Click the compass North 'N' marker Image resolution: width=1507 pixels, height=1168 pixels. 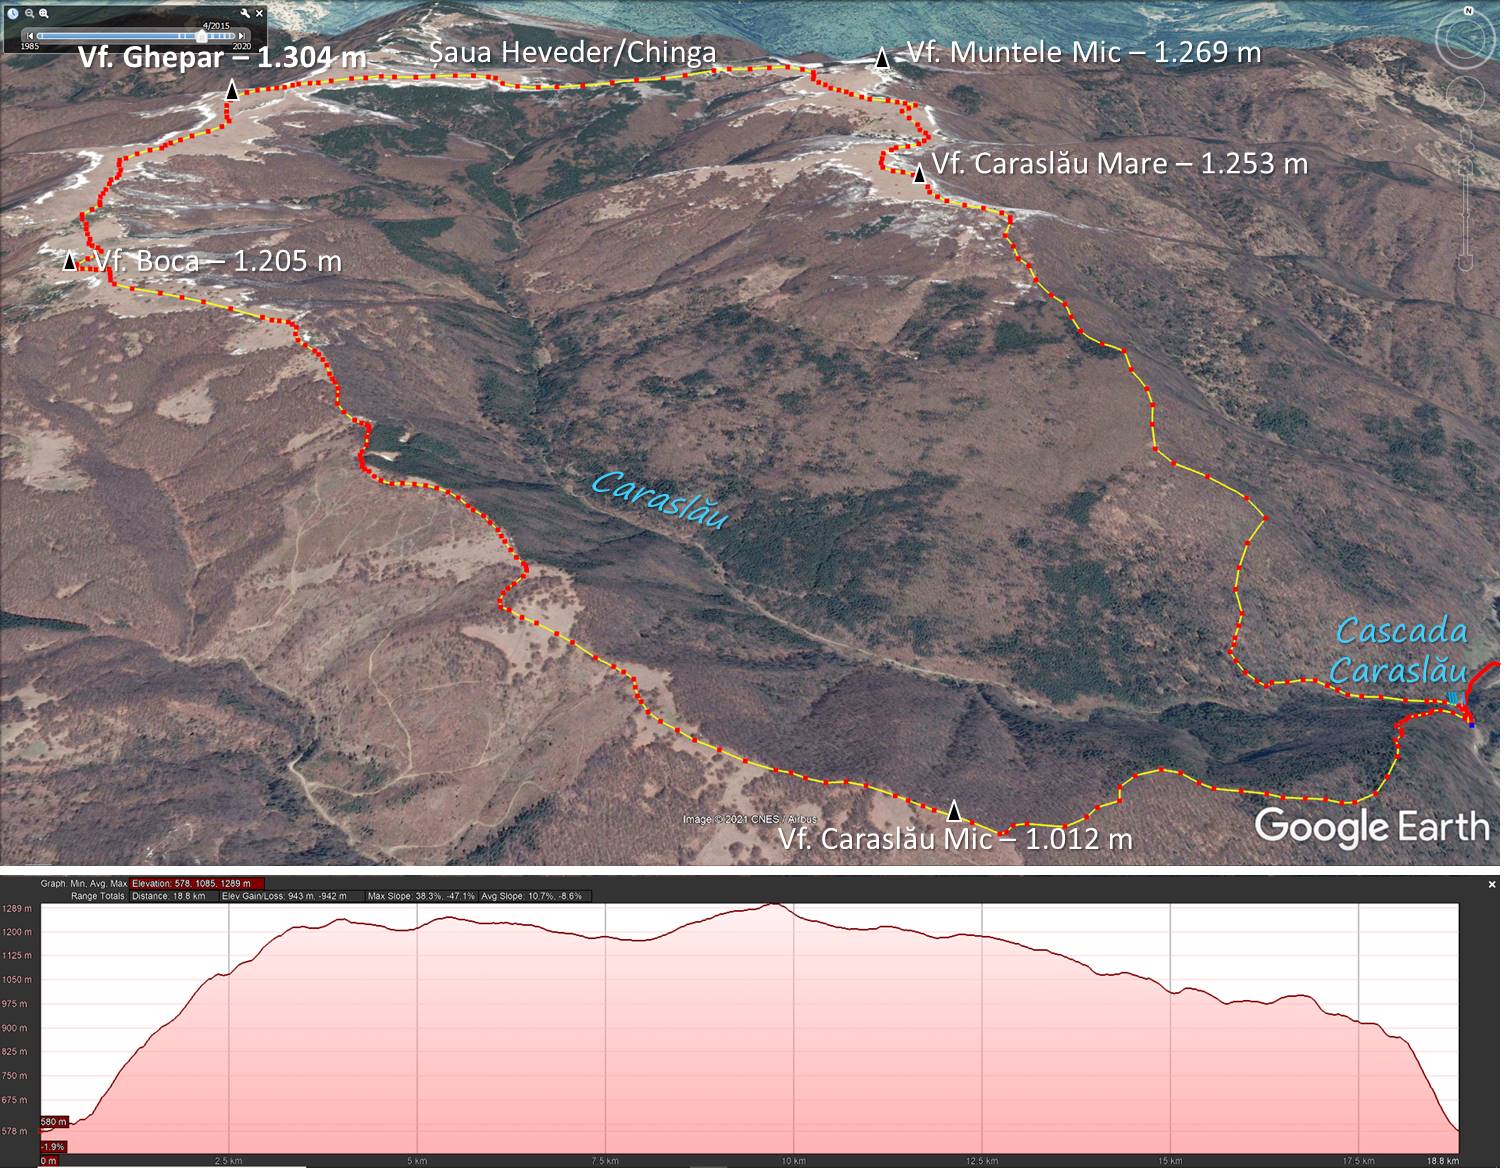pos(1469,10)
